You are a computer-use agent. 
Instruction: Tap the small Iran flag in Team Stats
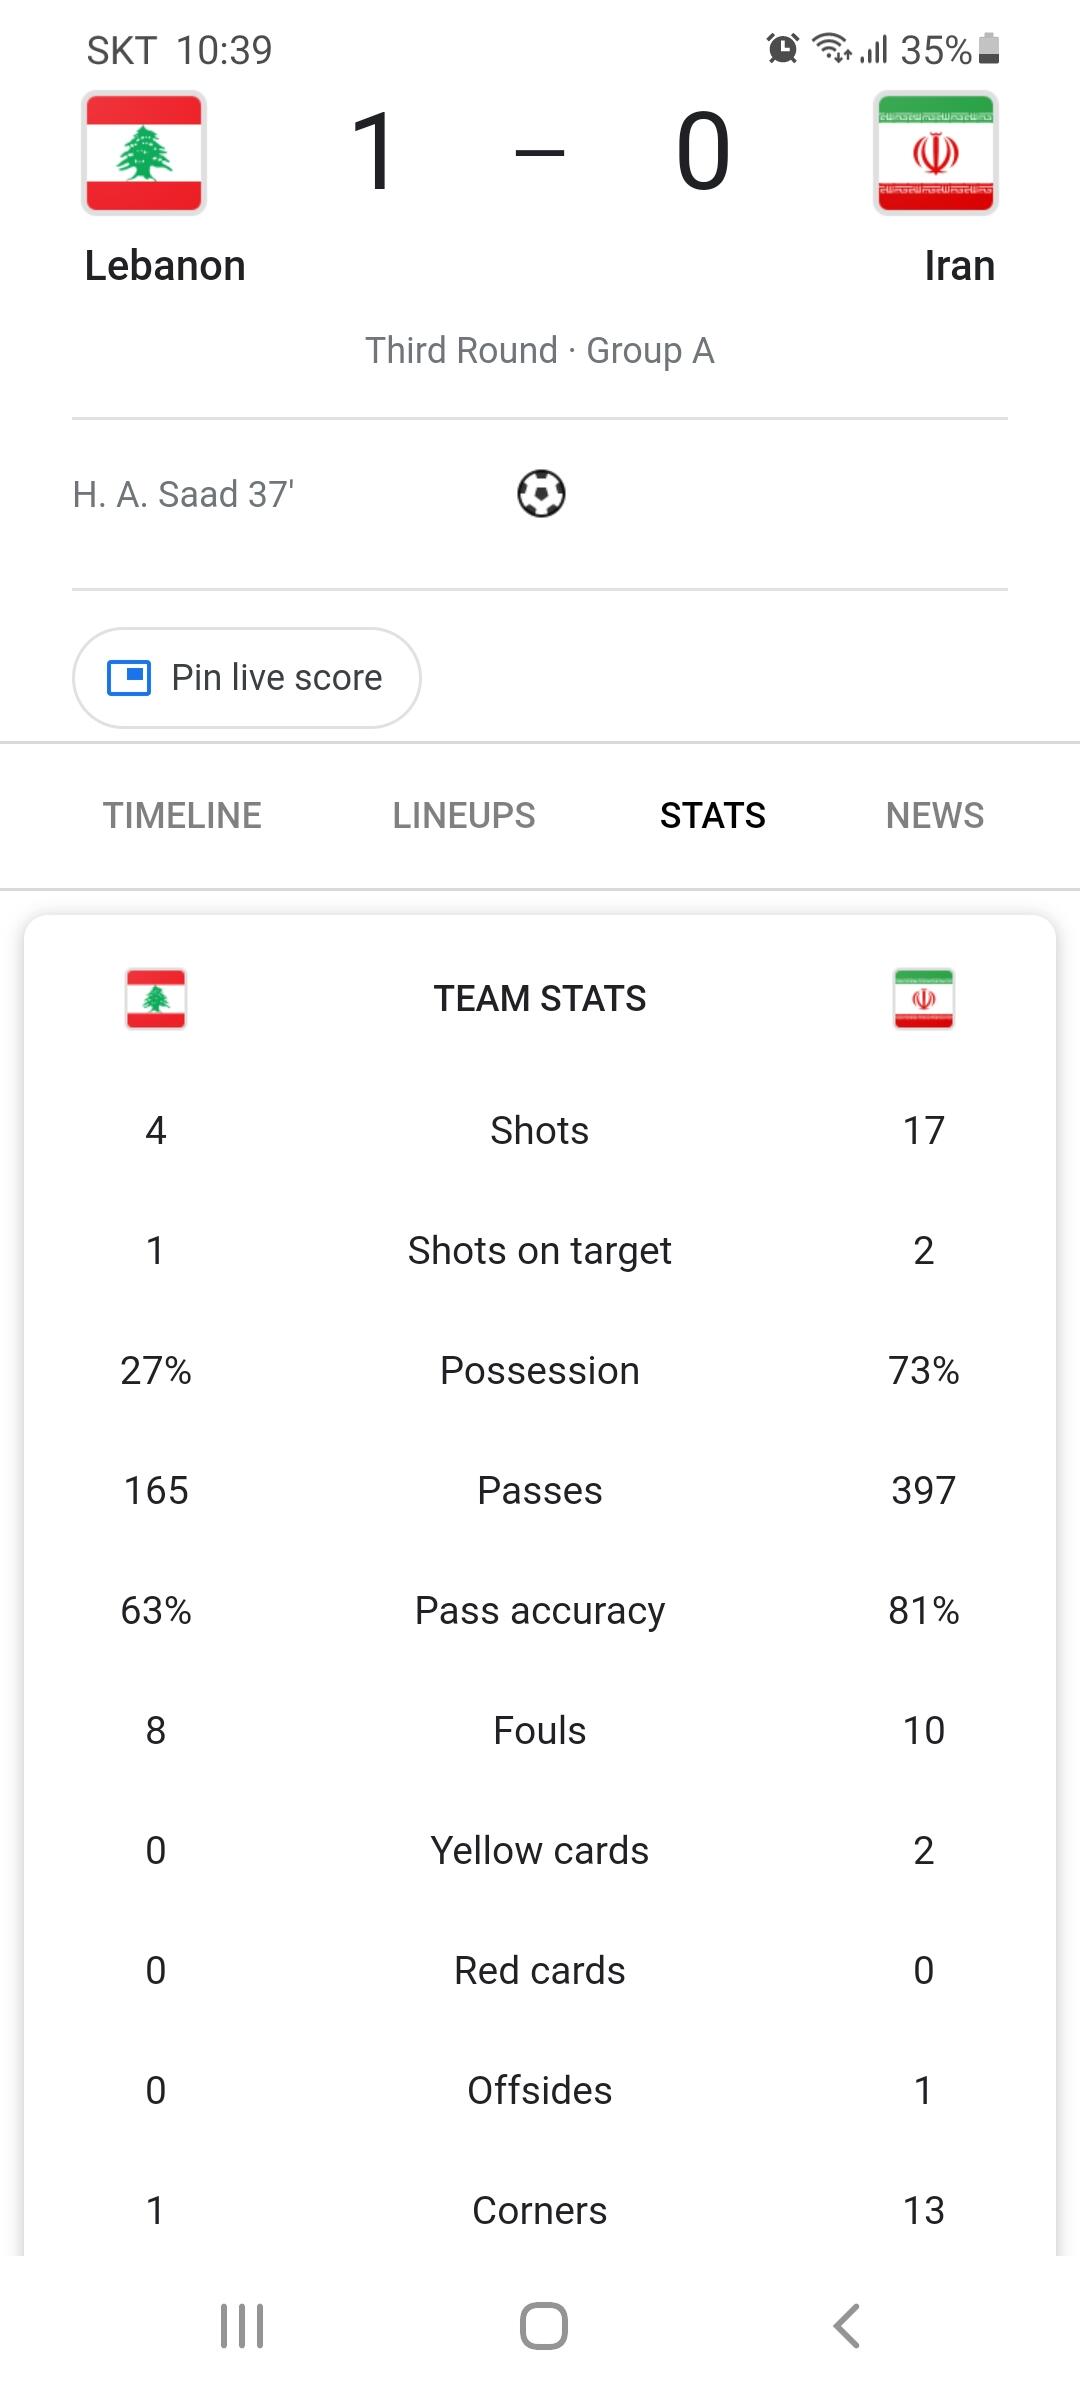(924, 998)
